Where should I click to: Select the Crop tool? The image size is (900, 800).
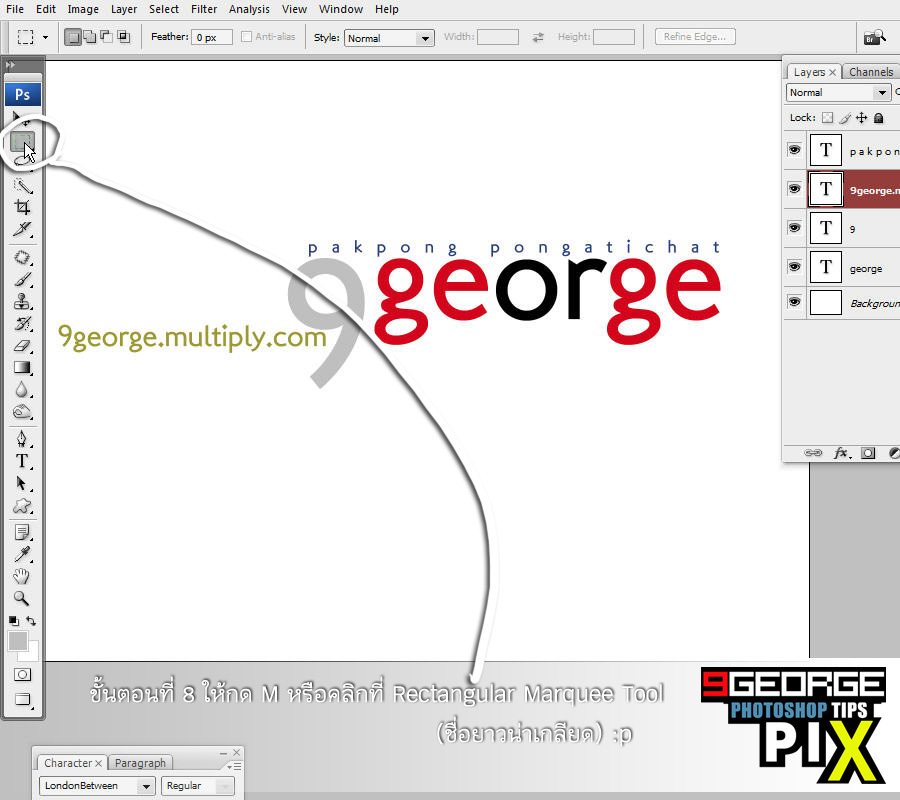[x=22, y=207]
